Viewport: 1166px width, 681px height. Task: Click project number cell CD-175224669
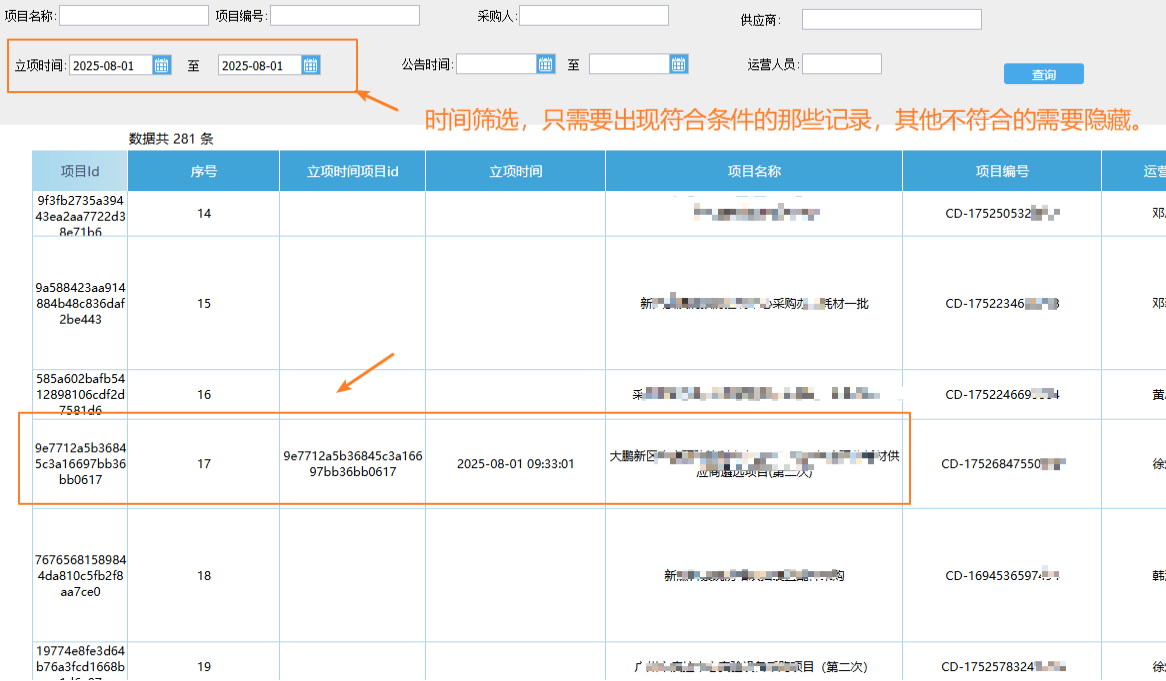click(x=1002, y=394)
